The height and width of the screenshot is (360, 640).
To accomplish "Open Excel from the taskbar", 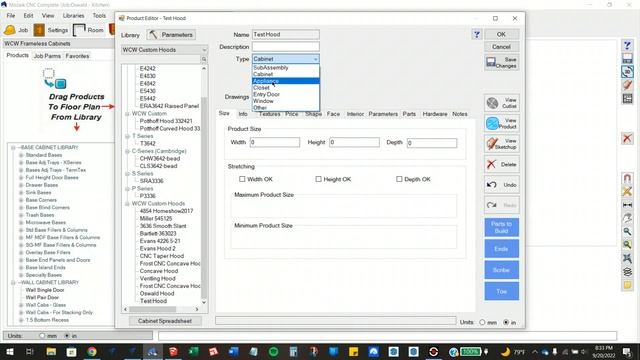I will click(193, 351).
